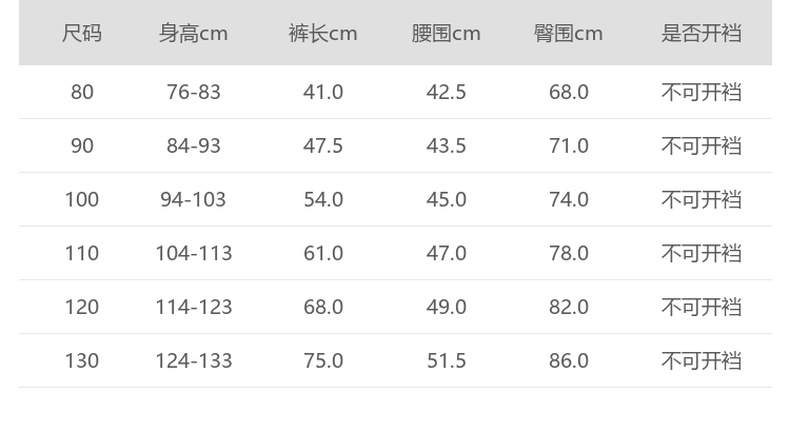Click the 尺码 column header

coord(82,33)
